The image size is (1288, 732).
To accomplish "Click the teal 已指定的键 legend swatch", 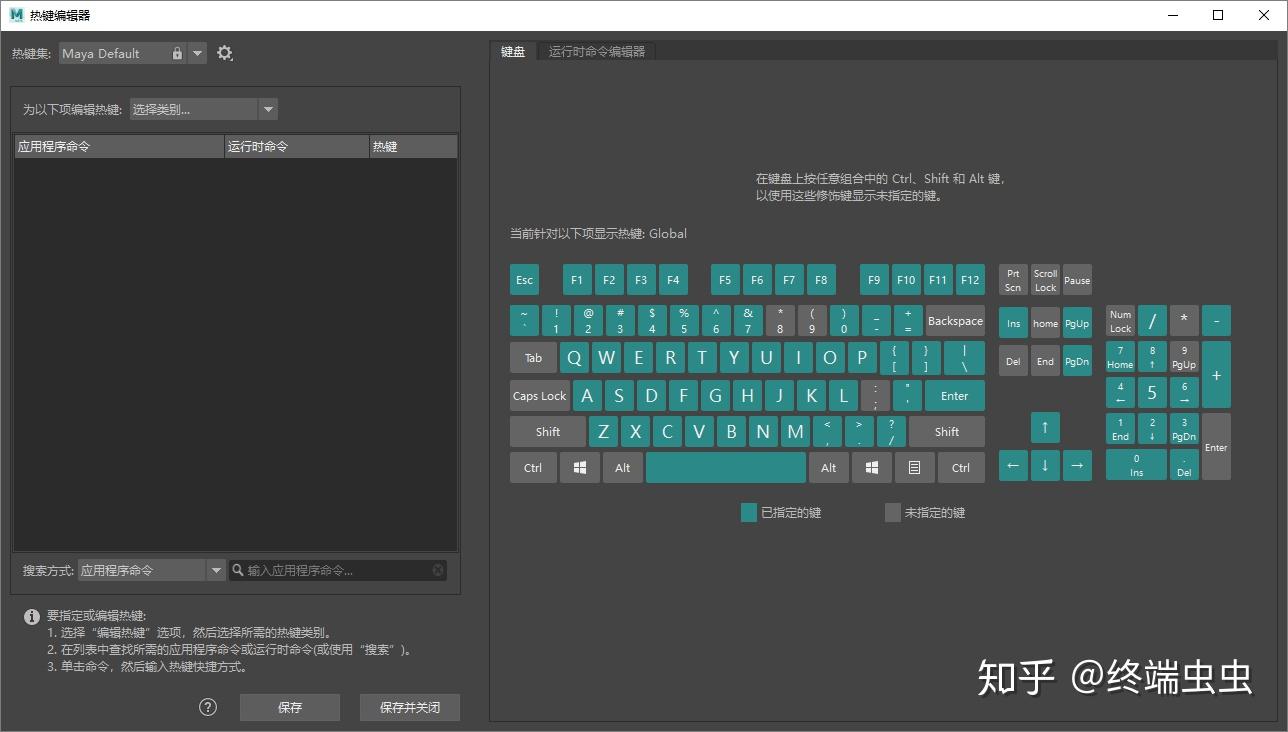I will tap(748, 512).
